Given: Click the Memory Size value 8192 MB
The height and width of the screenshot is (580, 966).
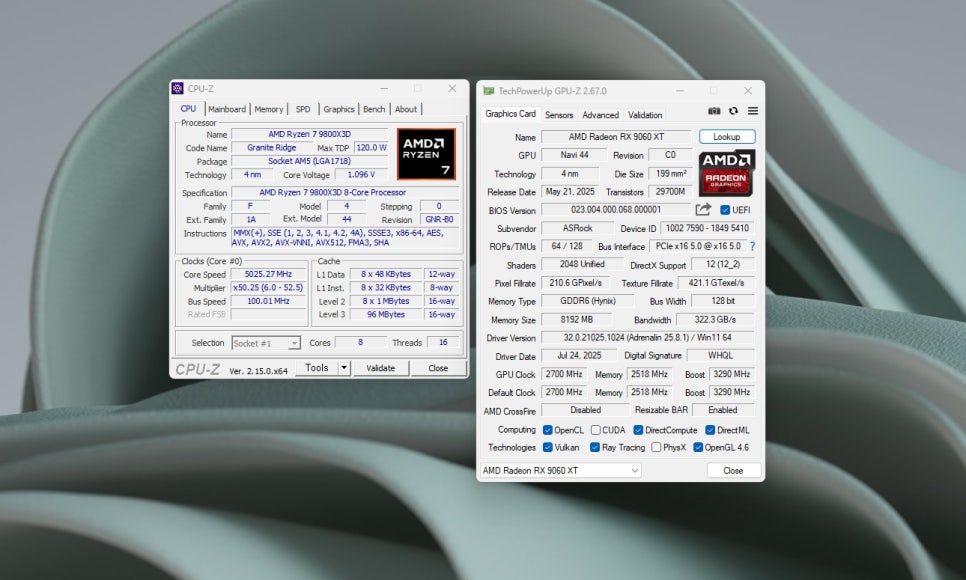Looking at the screenshot, I should (x=577, y=319).
